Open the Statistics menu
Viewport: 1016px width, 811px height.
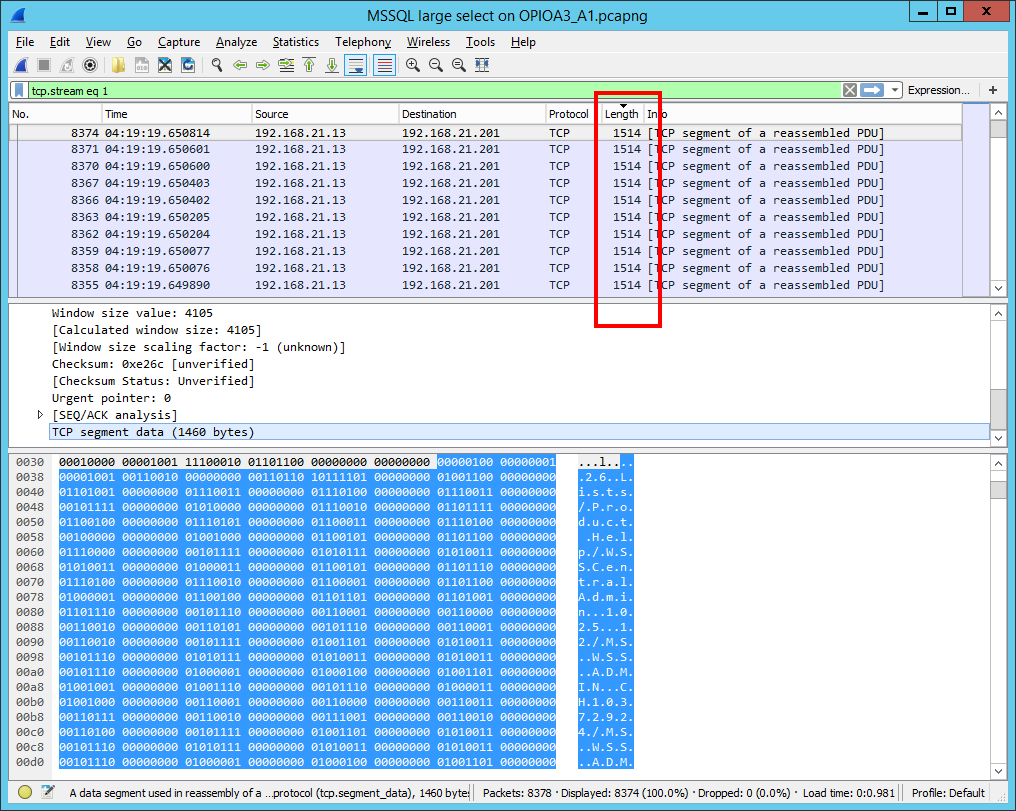click(295, 42)
